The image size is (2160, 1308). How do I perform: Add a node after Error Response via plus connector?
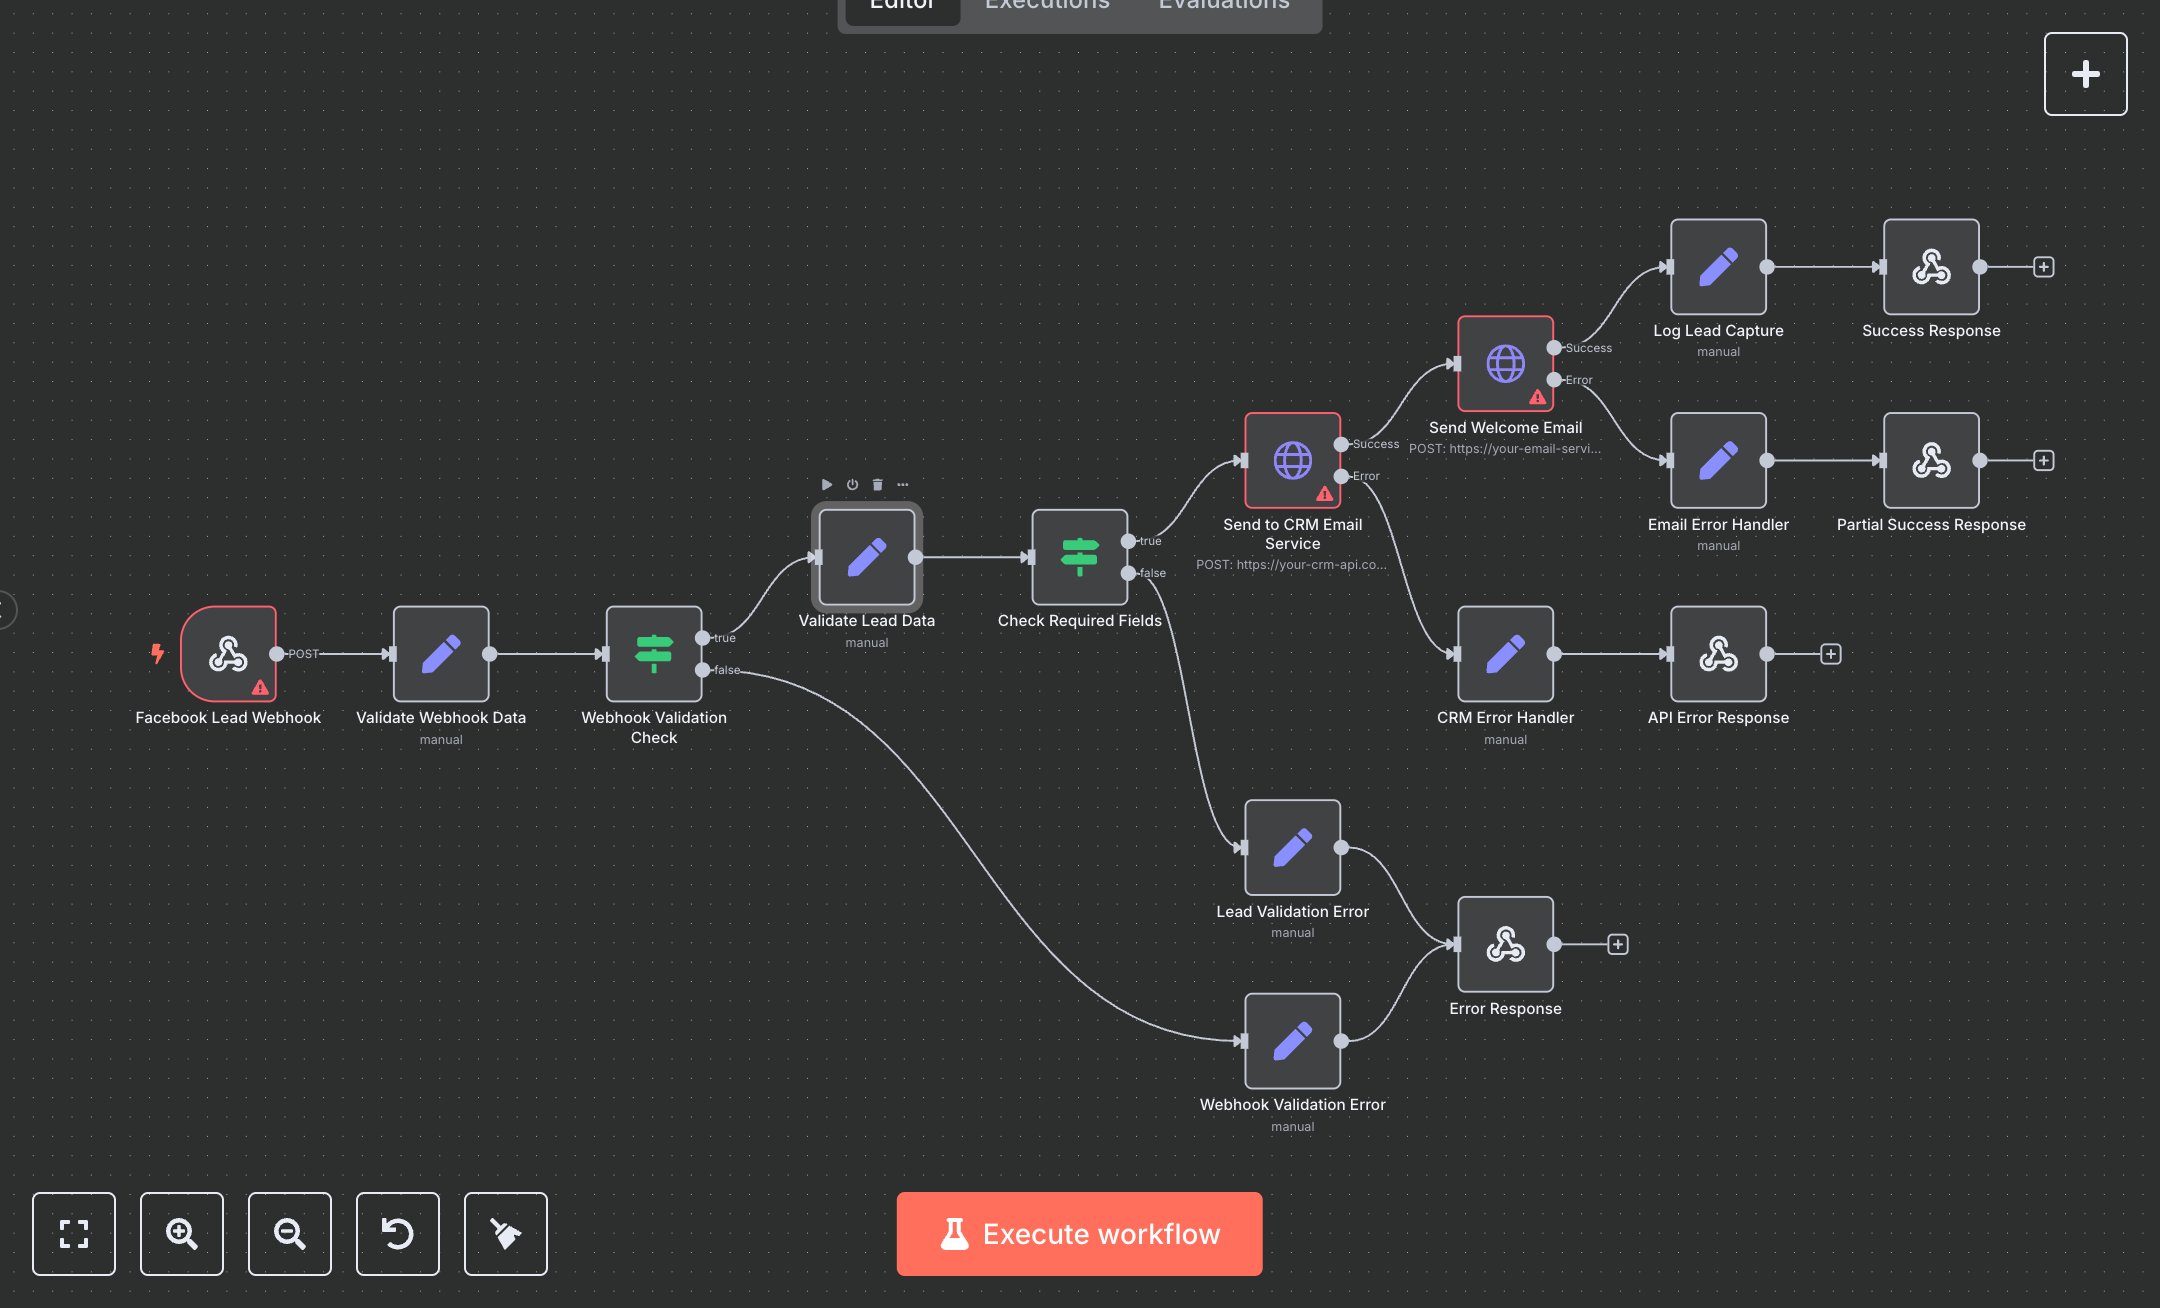1619,943
